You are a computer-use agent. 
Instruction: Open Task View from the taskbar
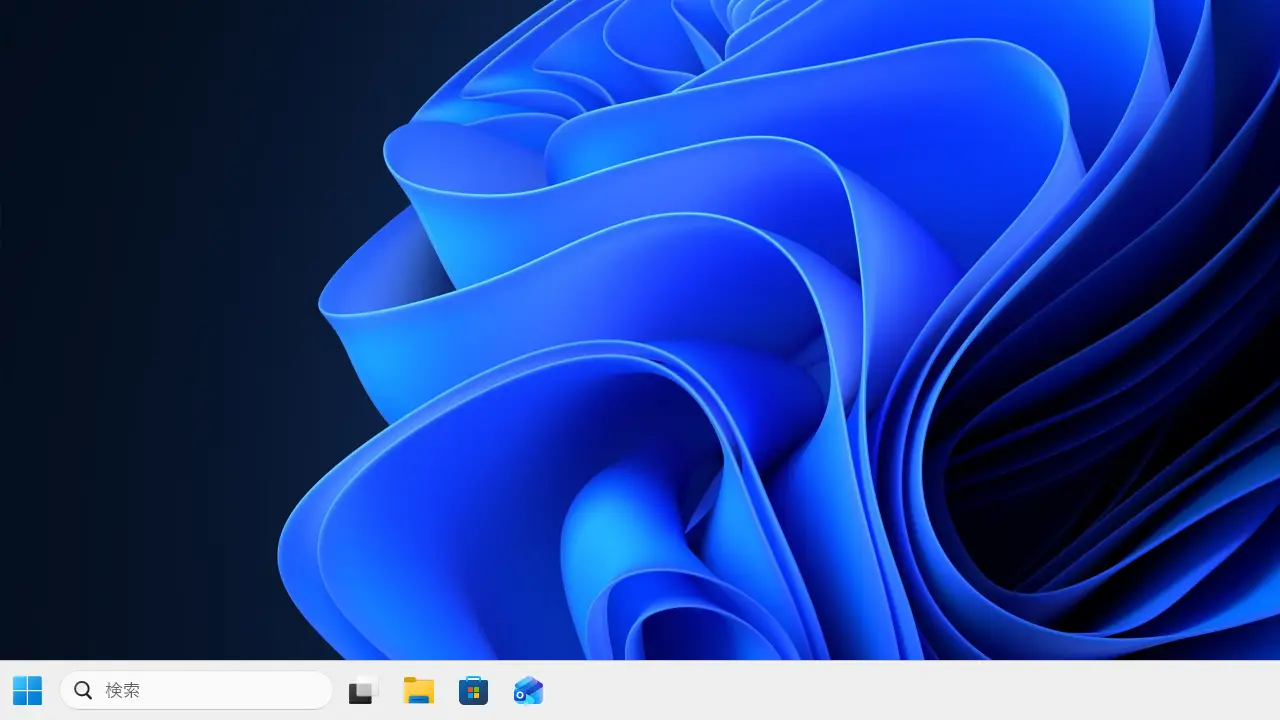pyautogui.click(x=364, y=690)
